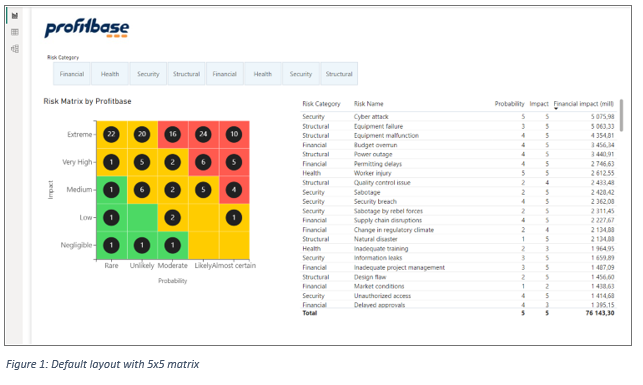Sort by the Impact column header
Viewport: 643px width, 385px height.
point(539,104)
